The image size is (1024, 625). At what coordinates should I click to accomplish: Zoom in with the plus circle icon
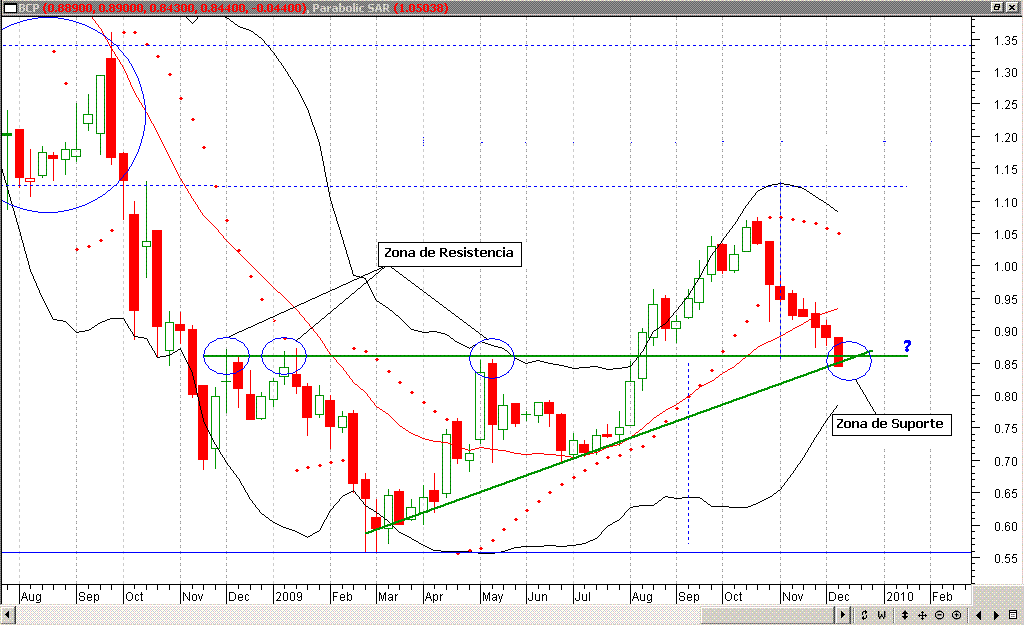pyautogui.click(x=957, y=615)
